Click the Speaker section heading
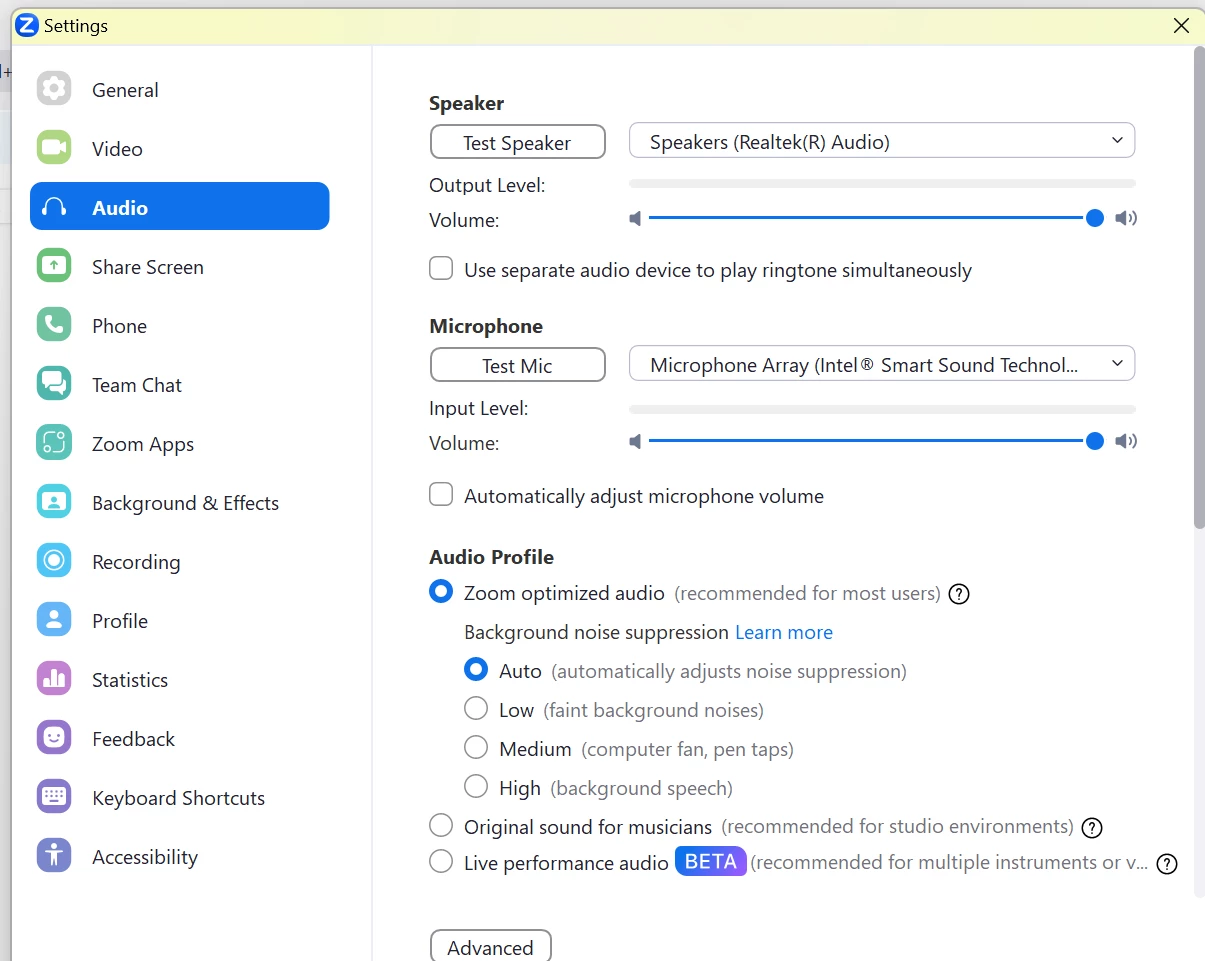The width and height of the screenshot is (1205, 961). click(466, 103)
